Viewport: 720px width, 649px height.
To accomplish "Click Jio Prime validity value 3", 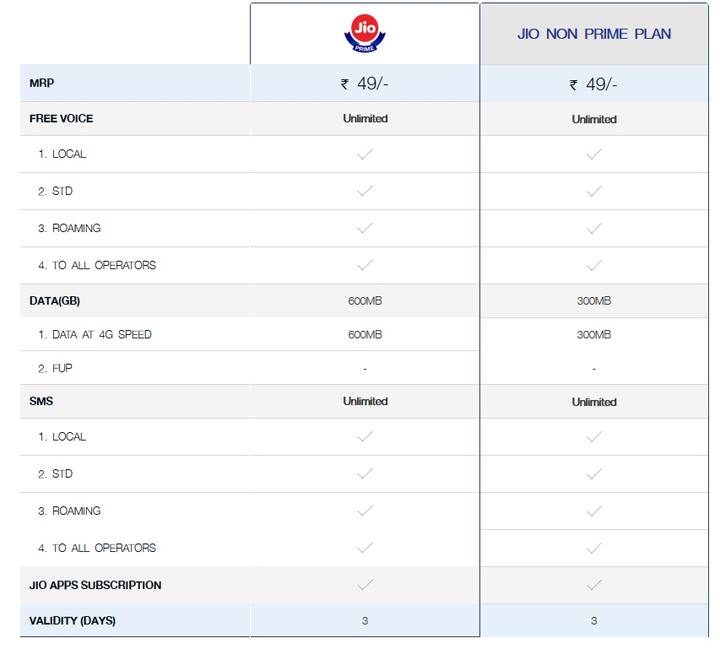I will (x=365, y=621).
